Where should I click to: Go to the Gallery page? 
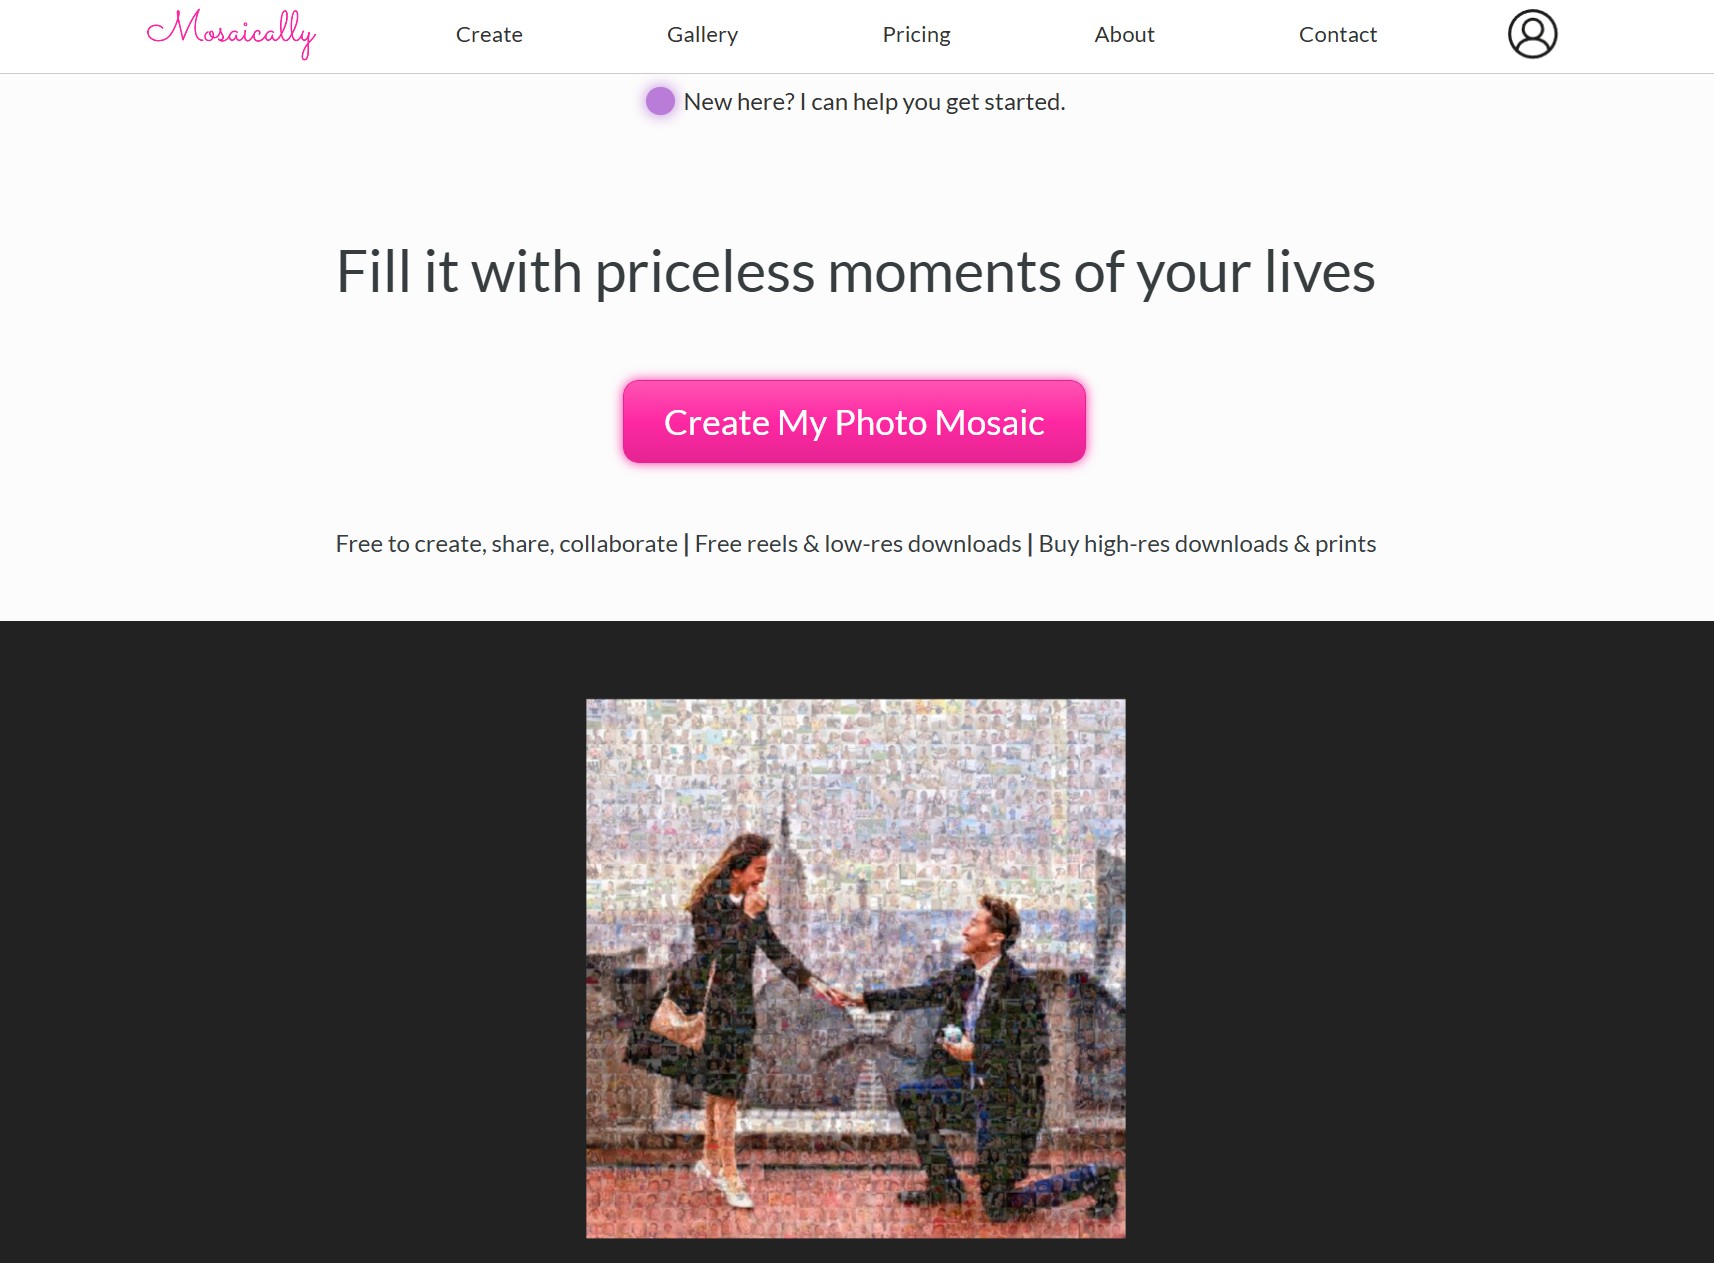click(x=702, y=35)
